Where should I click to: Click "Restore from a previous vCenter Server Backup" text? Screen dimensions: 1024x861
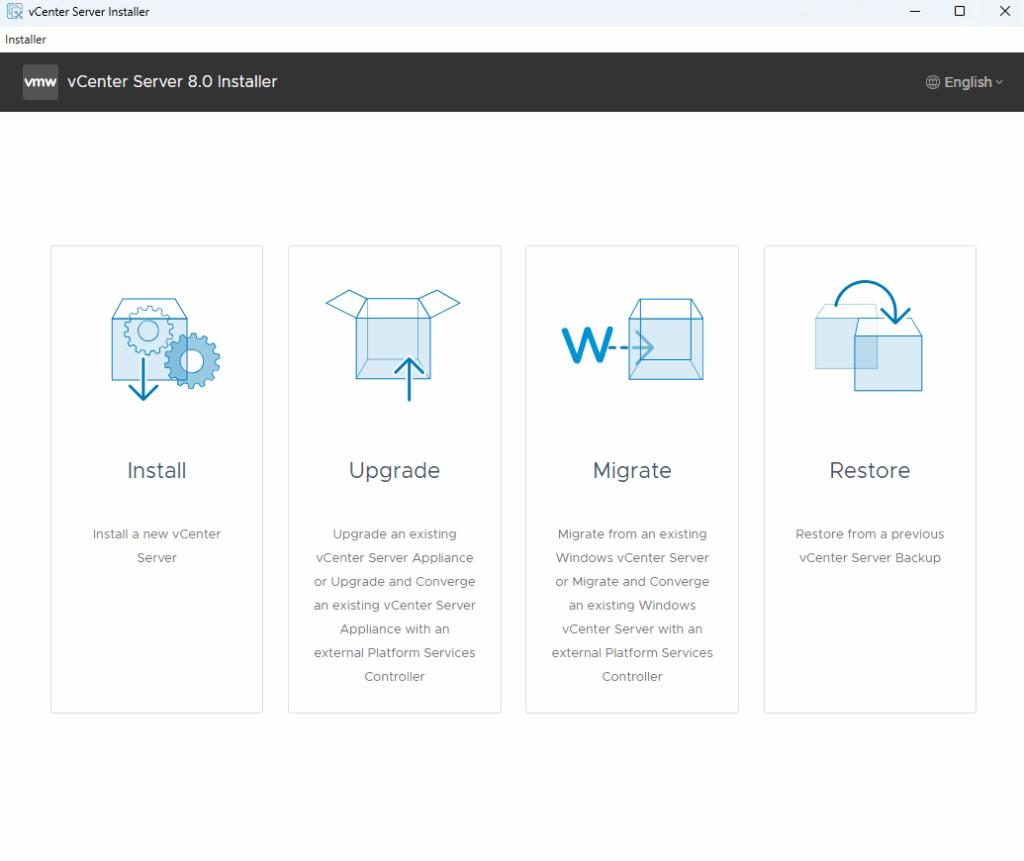click(x=870, y=545)
